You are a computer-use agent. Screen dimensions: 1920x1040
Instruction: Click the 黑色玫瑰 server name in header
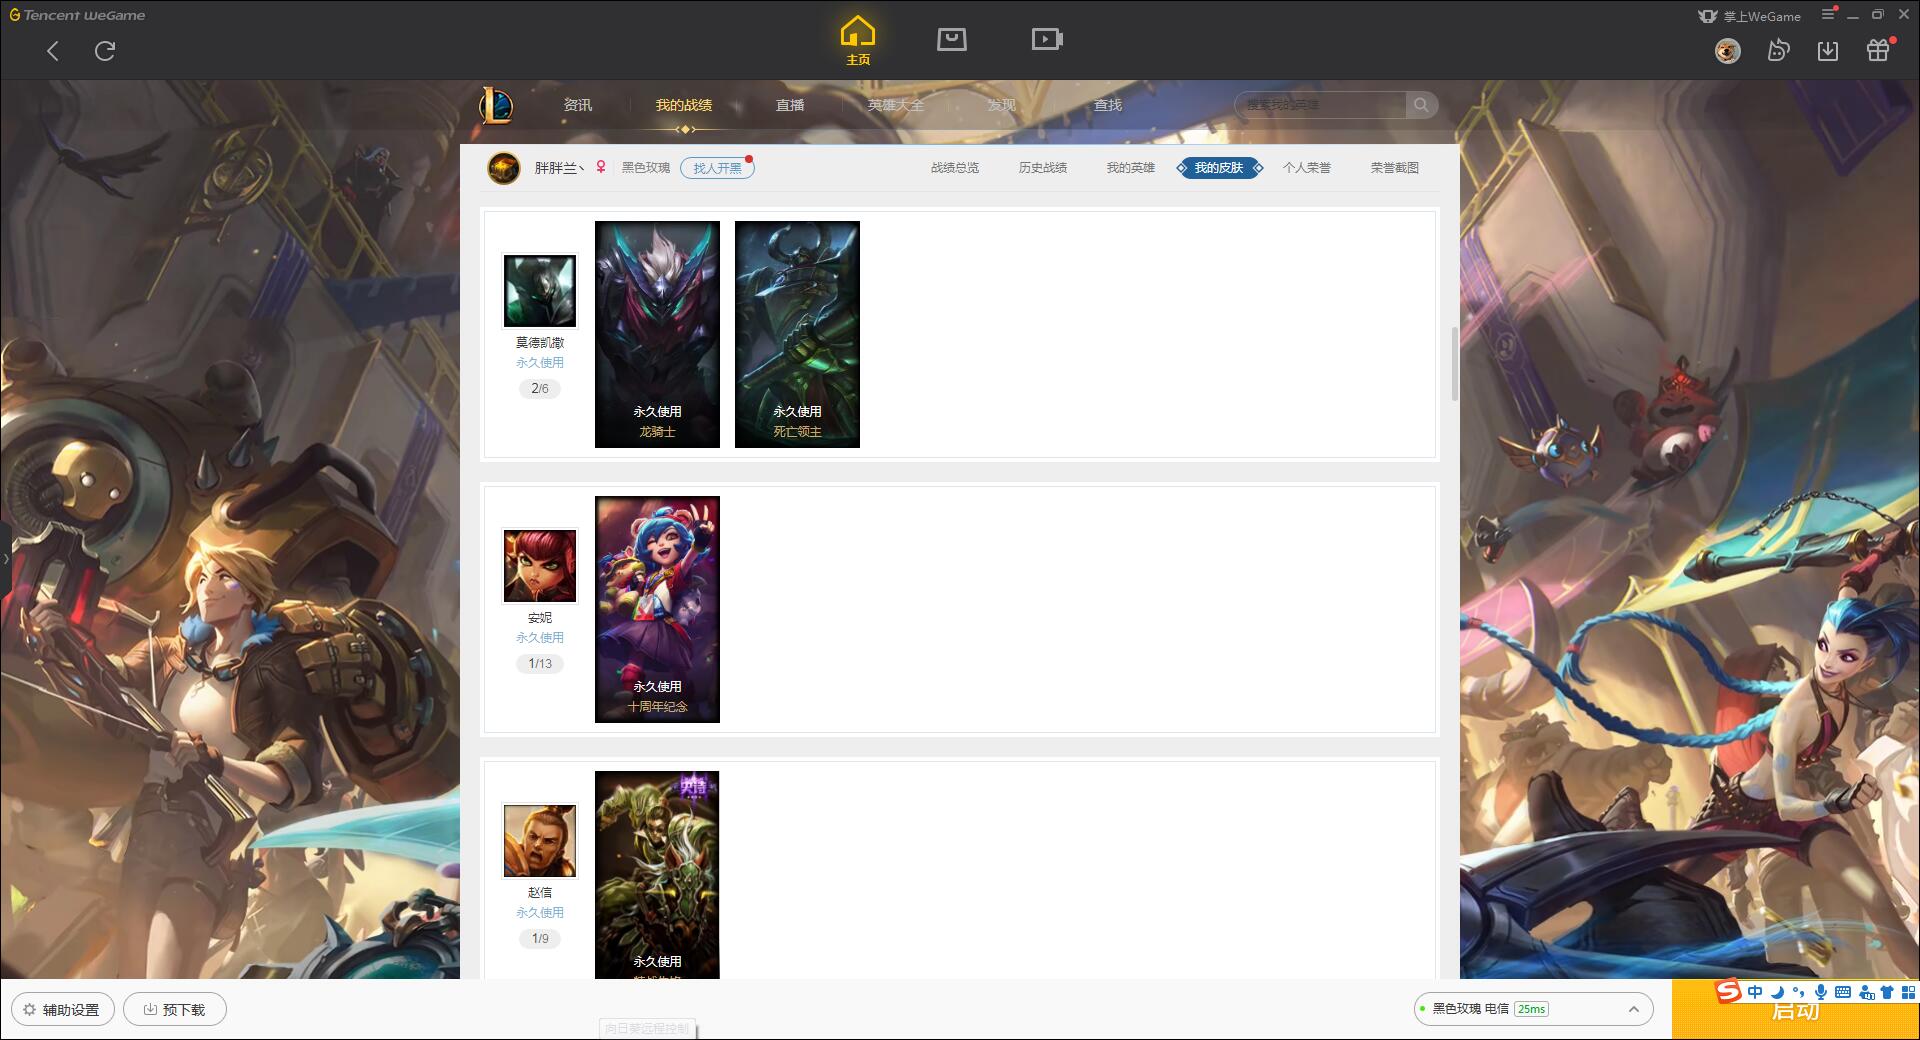pyautogui.click(x=646, y=168)
